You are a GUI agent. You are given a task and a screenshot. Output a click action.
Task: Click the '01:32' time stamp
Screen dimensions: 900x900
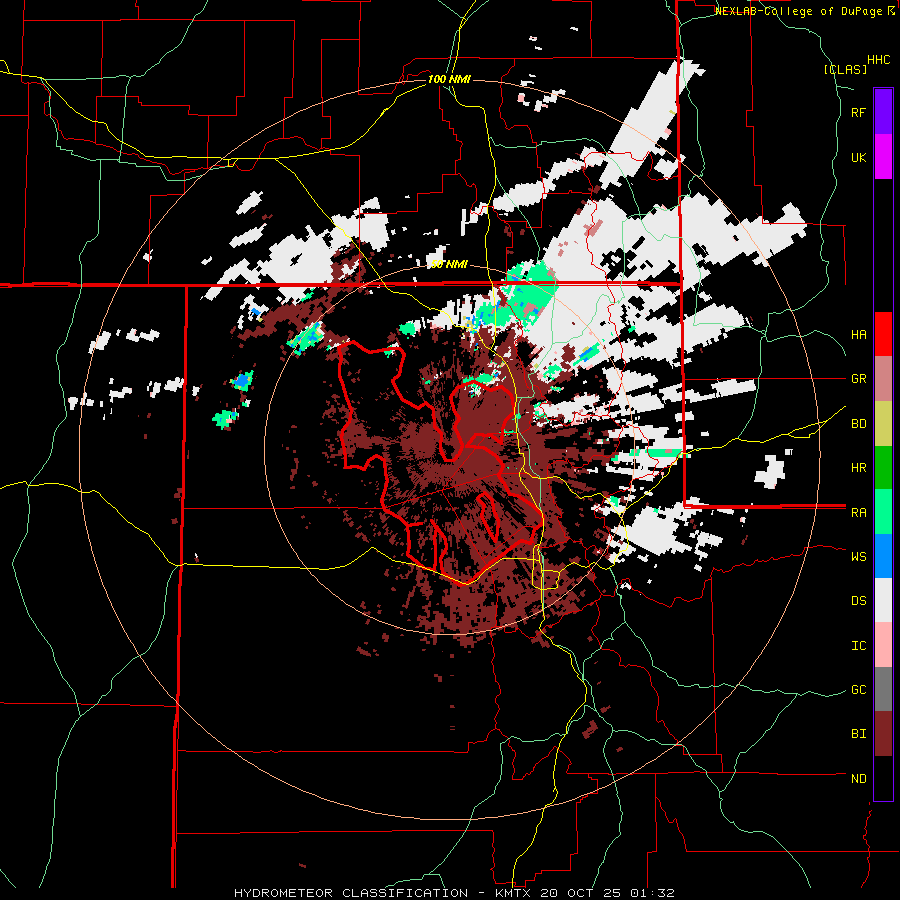pos(654,893)
